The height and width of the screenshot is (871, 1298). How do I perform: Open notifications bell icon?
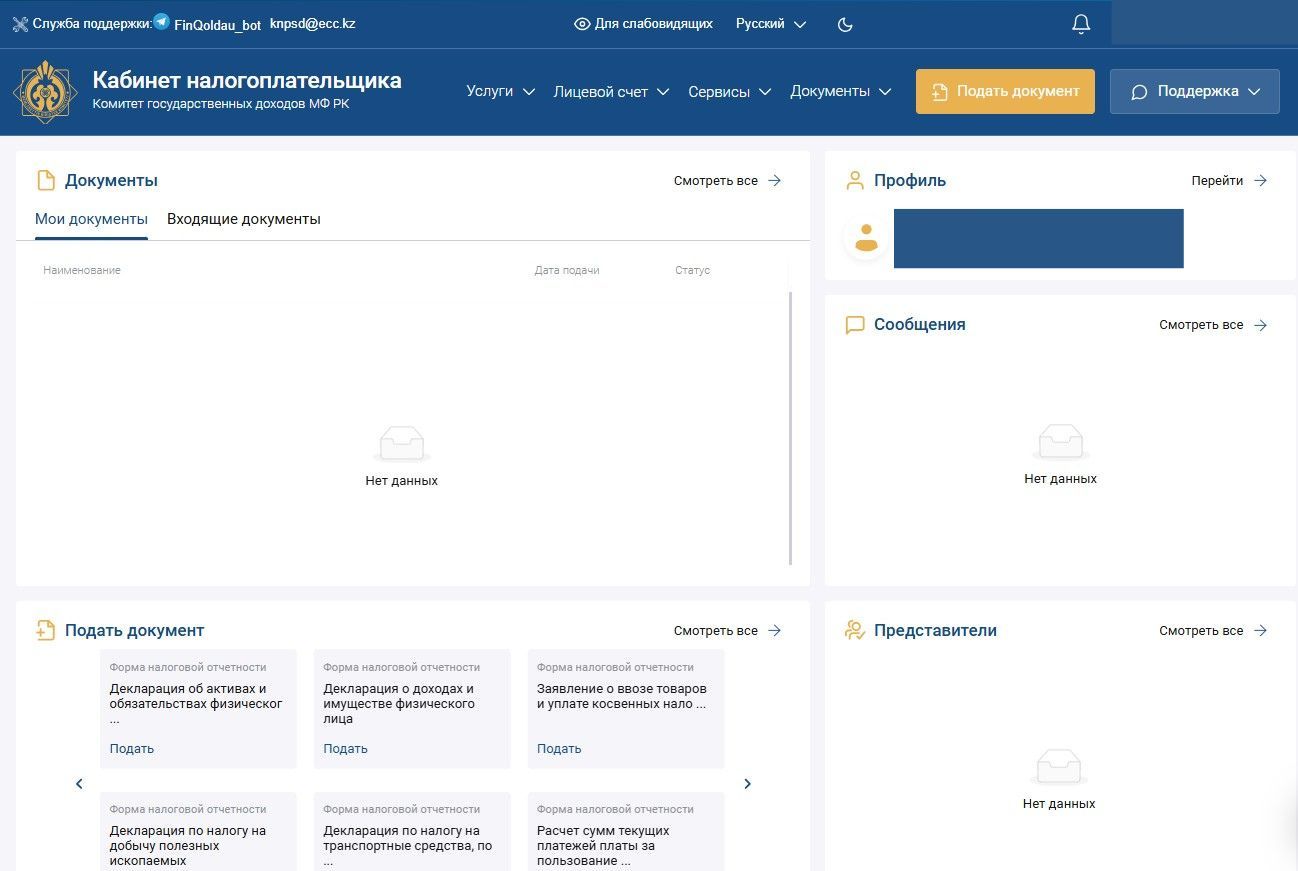pyautogui.click(x=1081, y=24)
